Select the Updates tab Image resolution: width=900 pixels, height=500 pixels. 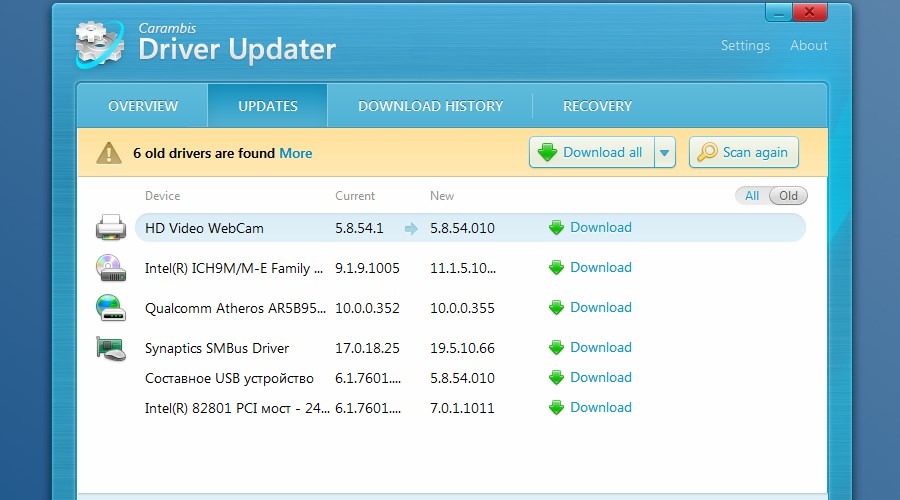coord(267,106)
